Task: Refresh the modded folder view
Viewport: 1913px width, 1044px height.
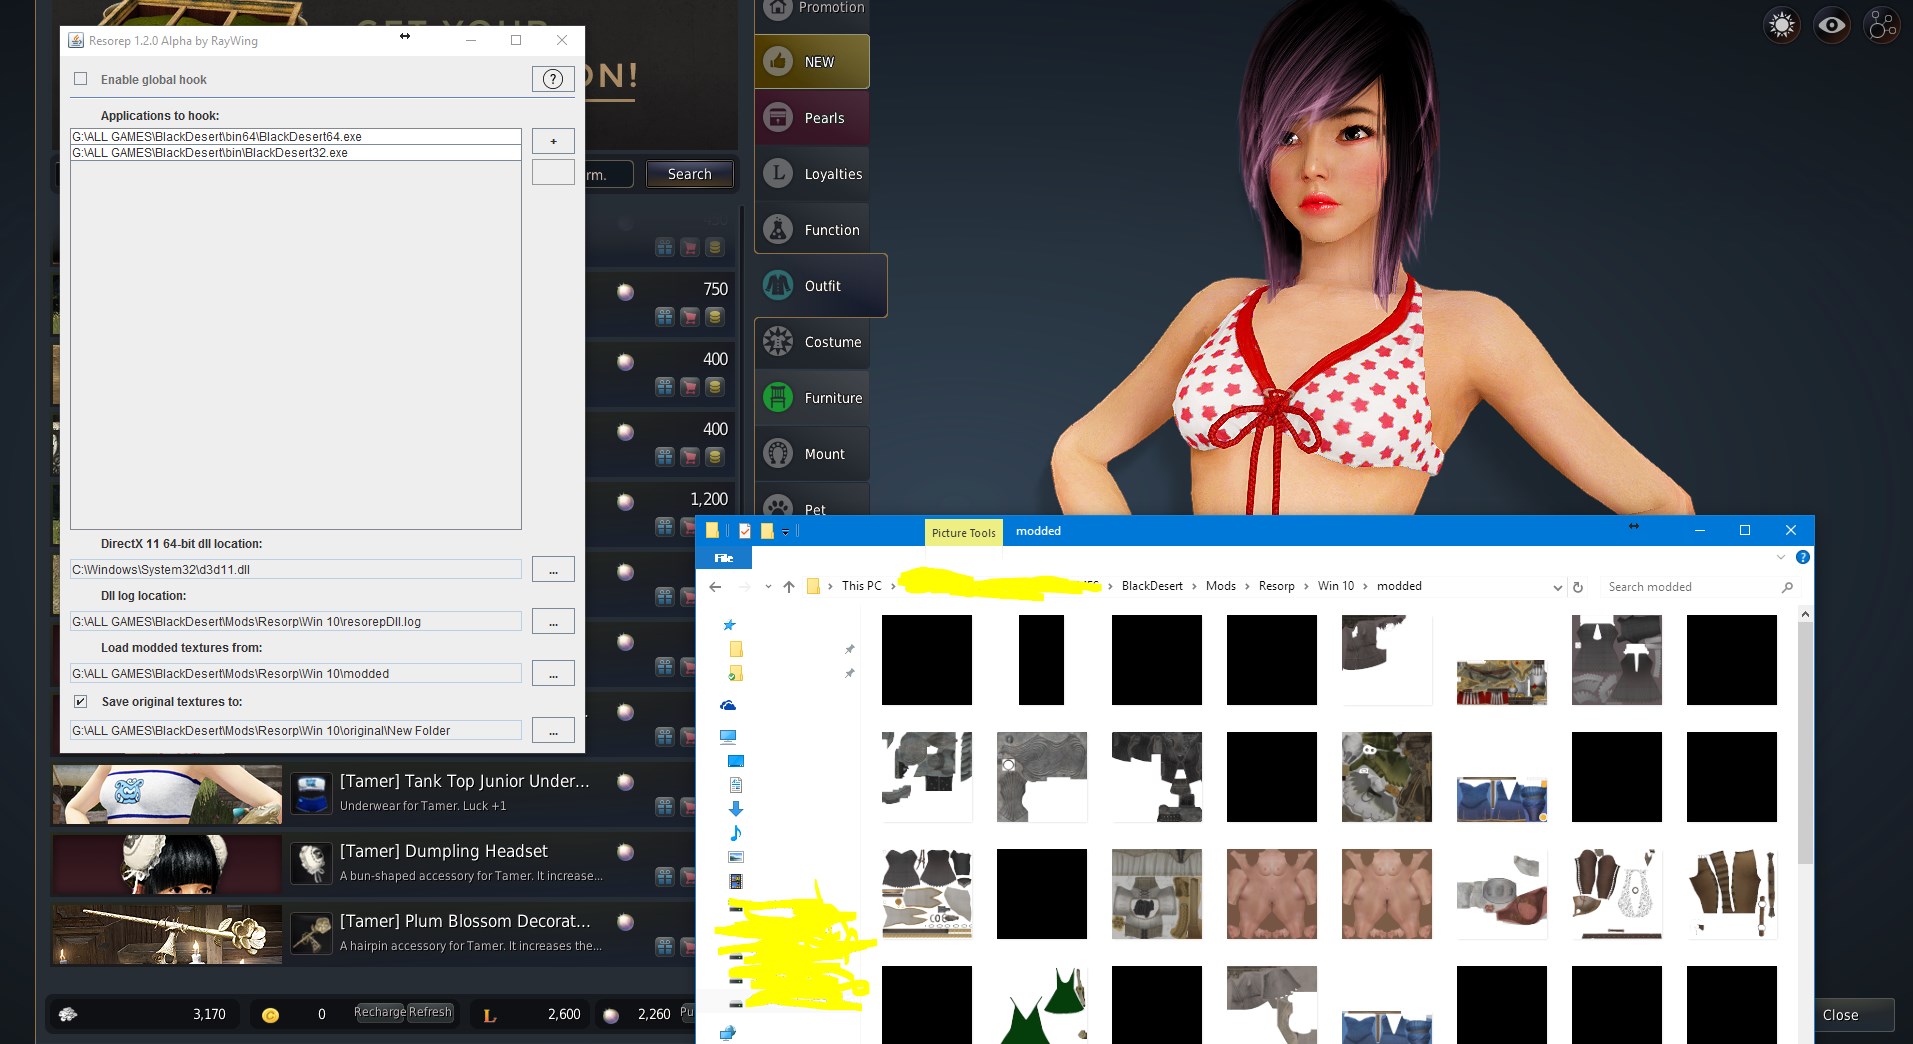Action: point(1578,587)
